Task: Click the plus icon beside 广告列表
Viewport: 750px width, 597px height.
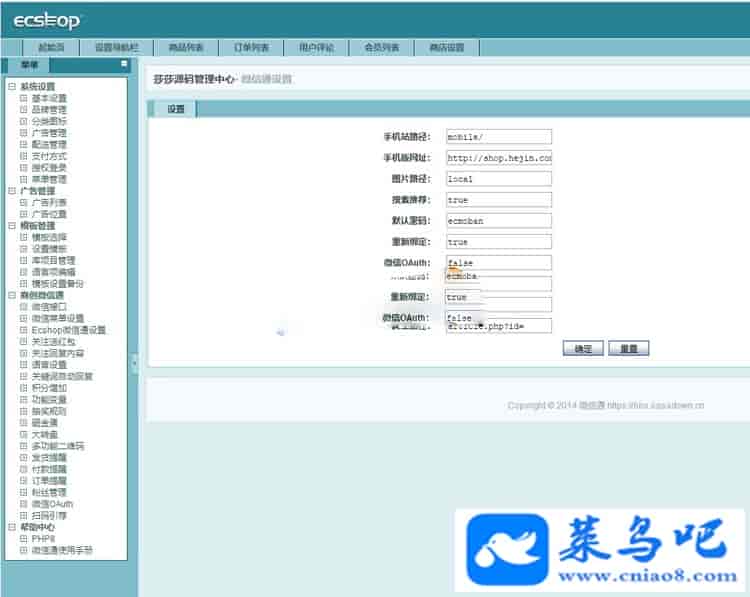Action: click(x=24, y=202)
